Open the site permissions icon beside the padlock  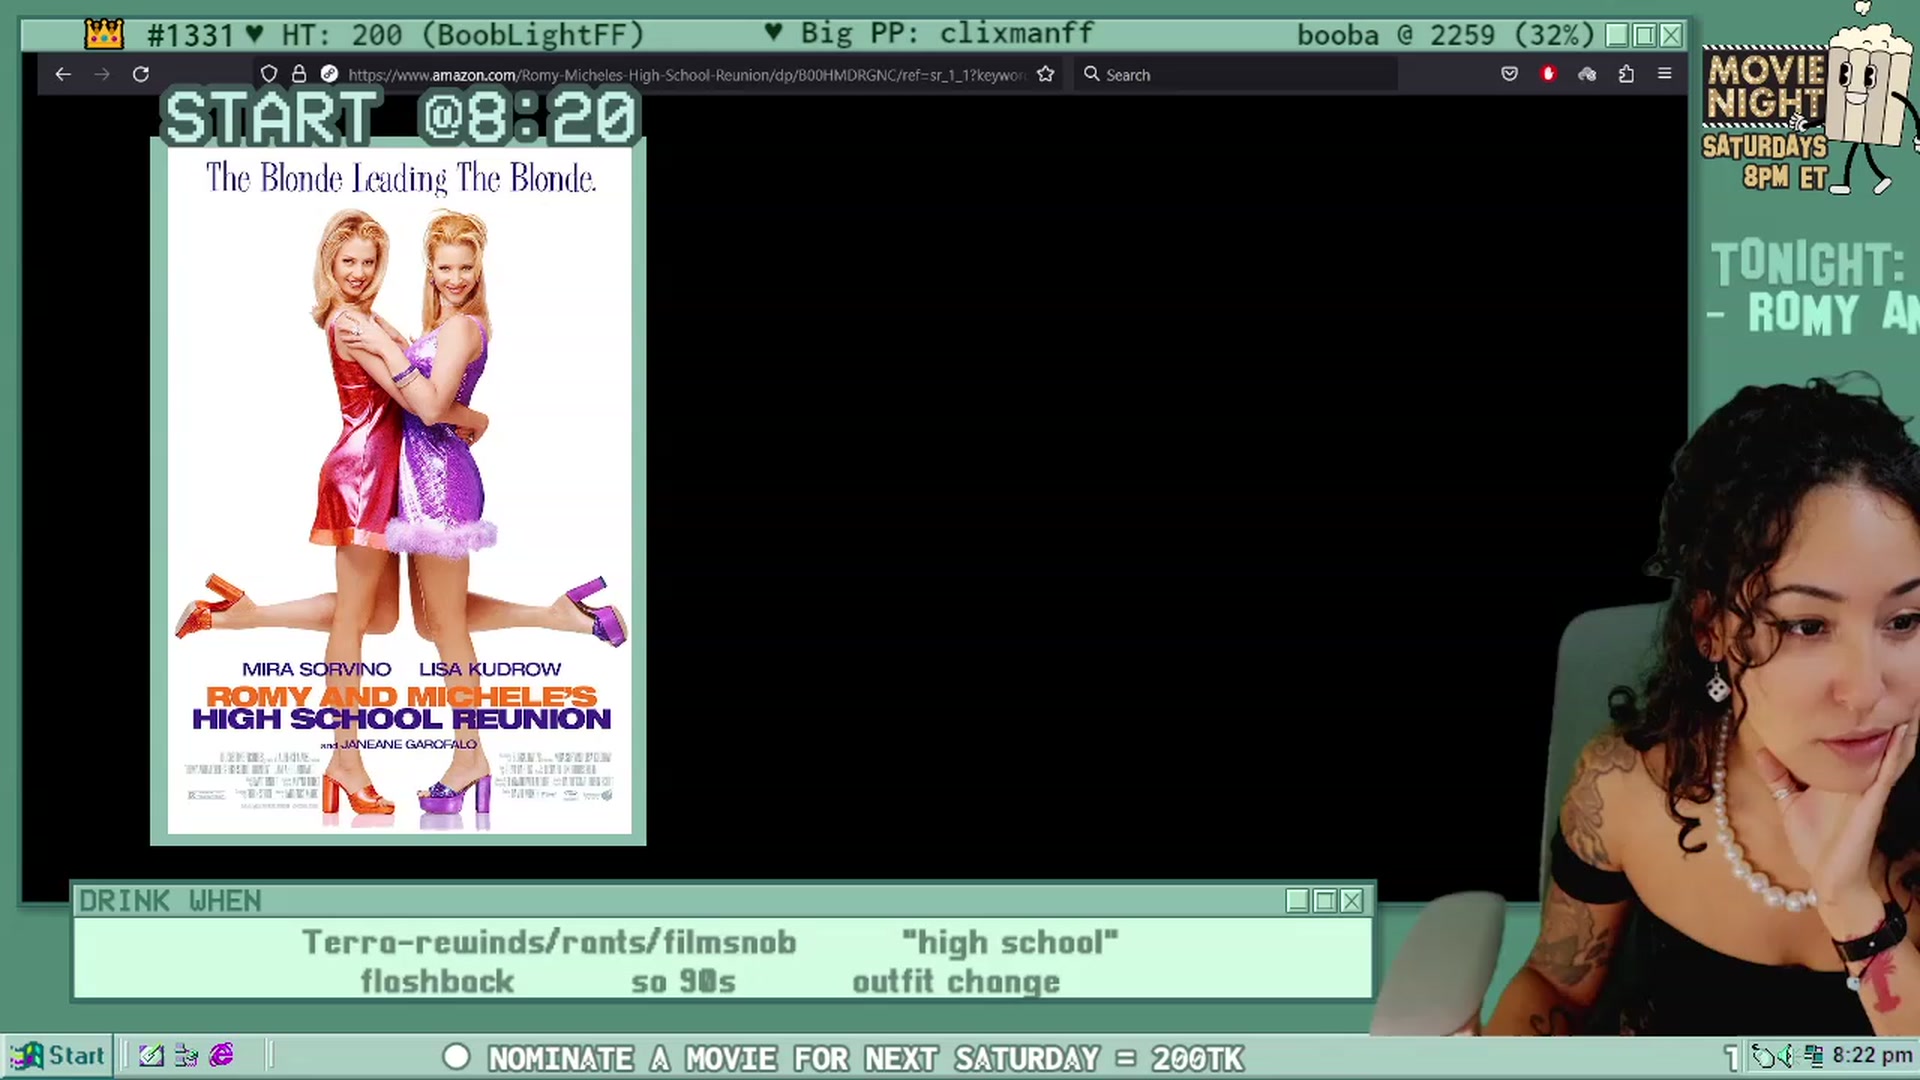tap(329, 74)
